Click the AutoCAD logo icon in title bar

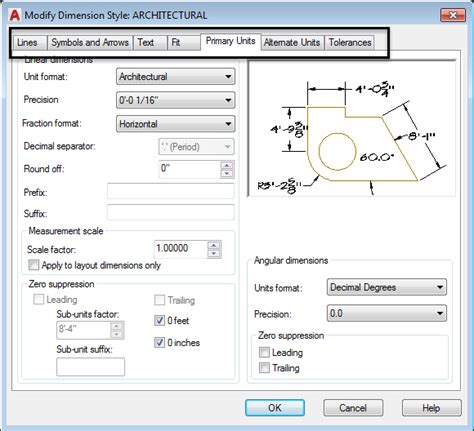(x=14, y=15)
